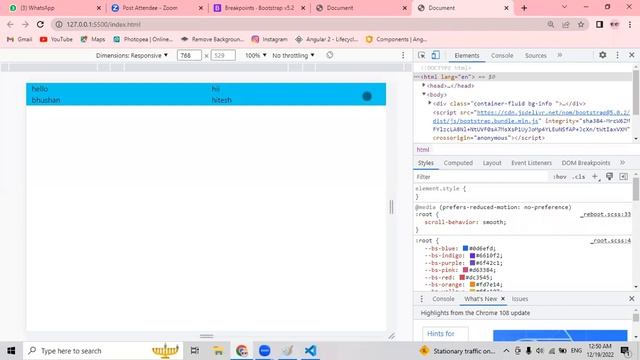This screenshot has width=640, height=360.
Task: Open Windows Start menu
Action: pos(11,351)
